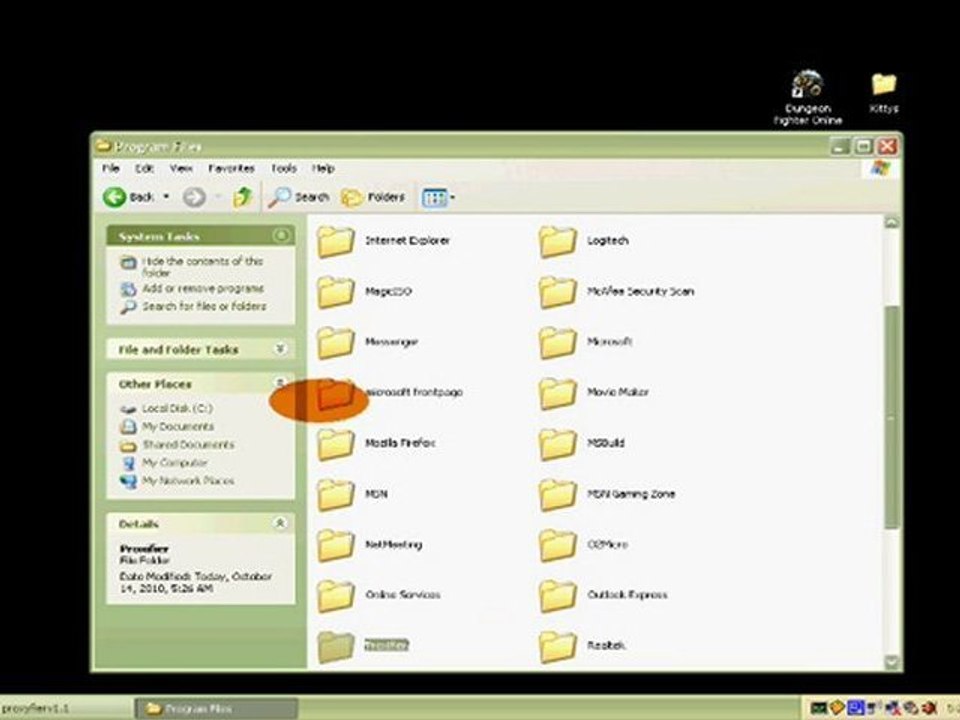Viewport: 960px width, 720px height.
Task: Open Back button history dropdown arrow
Action: pyautogui.click(x=166, y=197)
